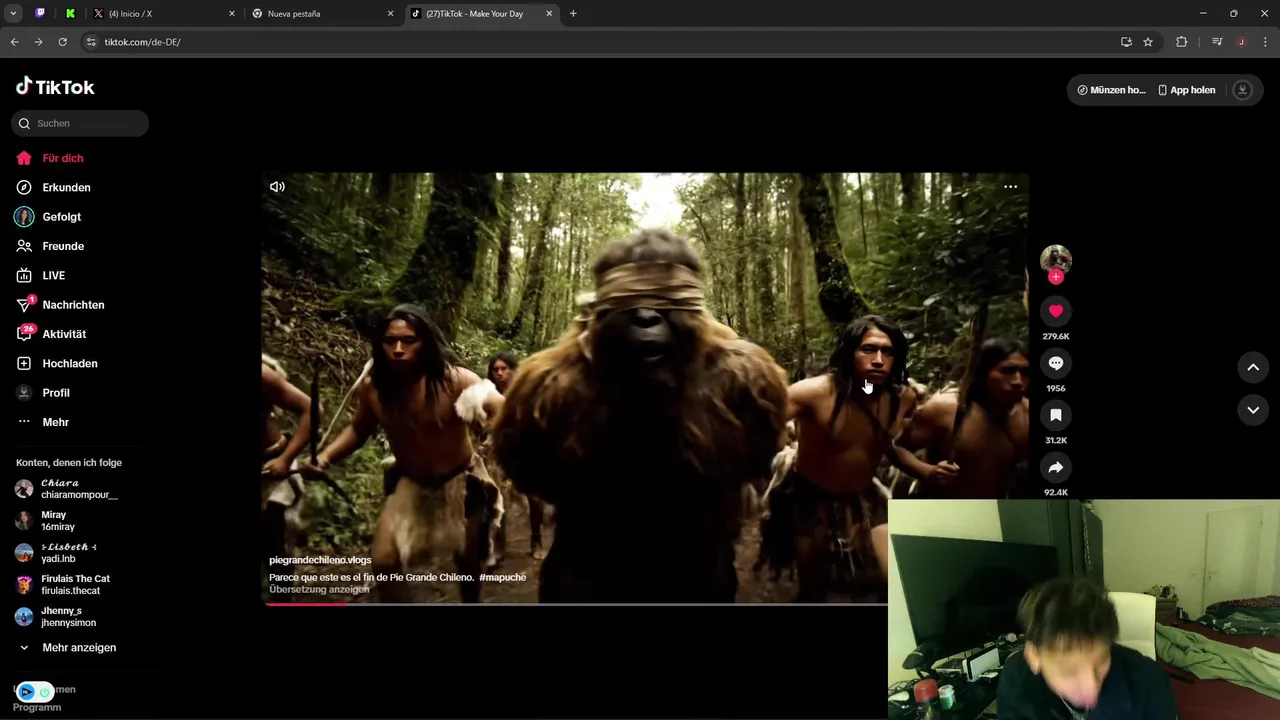The image size is (1280, 720).
Task: Bookmark the video to favorites
Action: 1055,415
